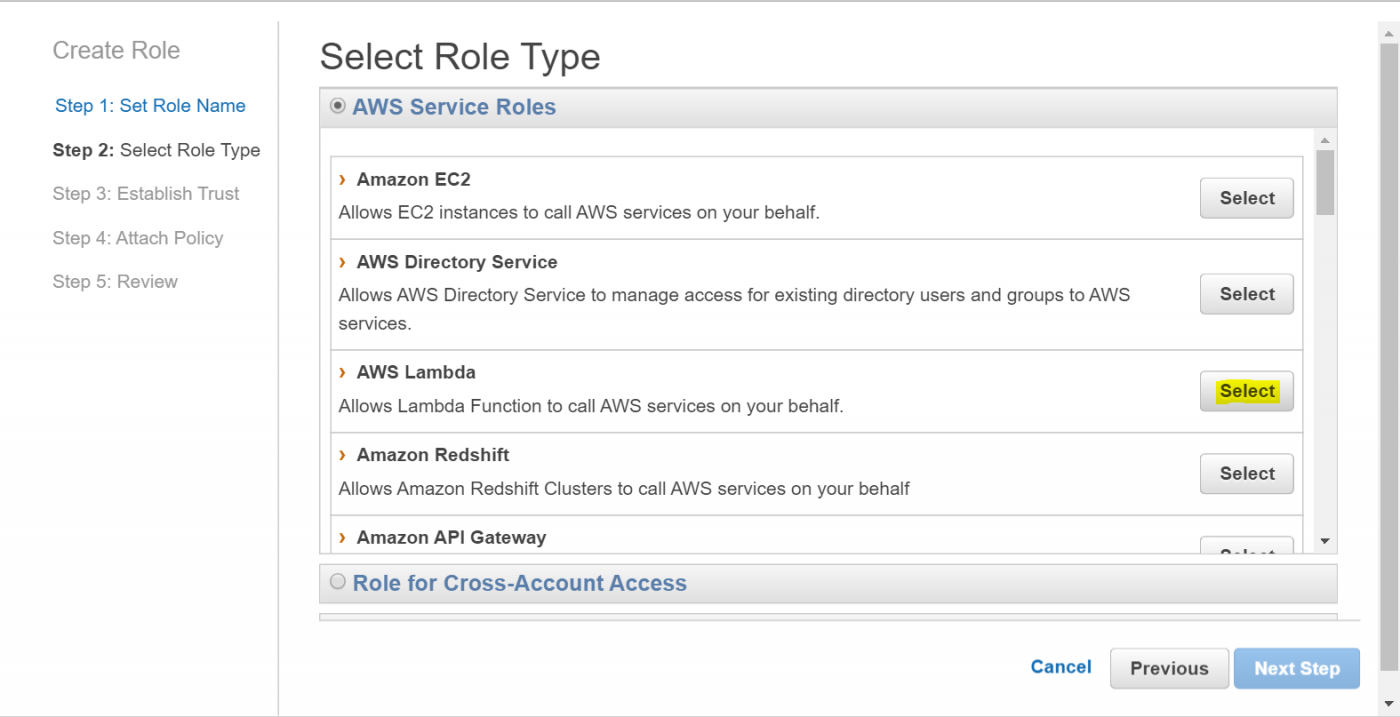Screen dimensions: 1400x717
Task: Click Select button for Amazon EC2
Action: (x=1247, y=198)
